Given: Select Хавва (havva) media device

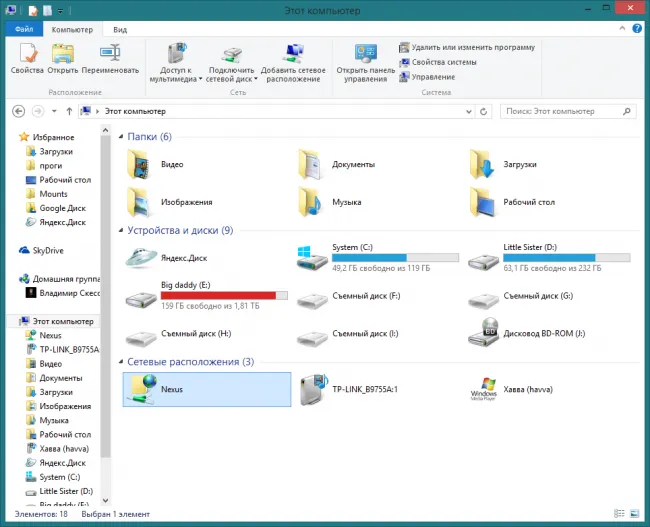Looking at the screenshot, I should (x=511, y=389).
